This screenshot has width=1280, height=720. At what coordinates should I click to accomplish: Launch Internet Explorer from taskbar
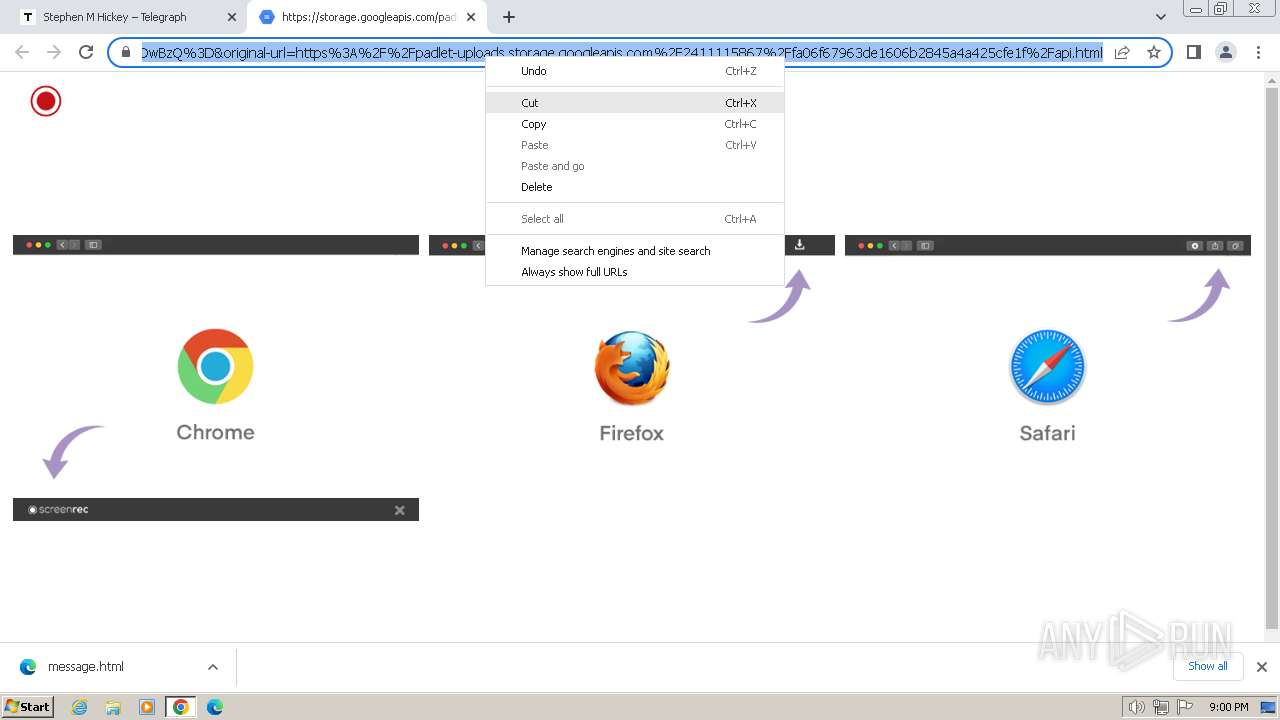point(80,707)
